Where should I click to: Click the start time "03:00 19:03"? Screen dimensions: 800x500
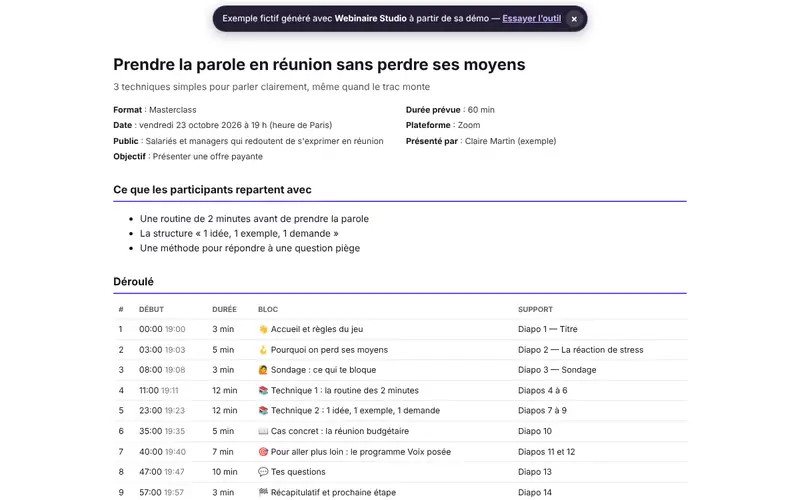[x=162, y=349]
